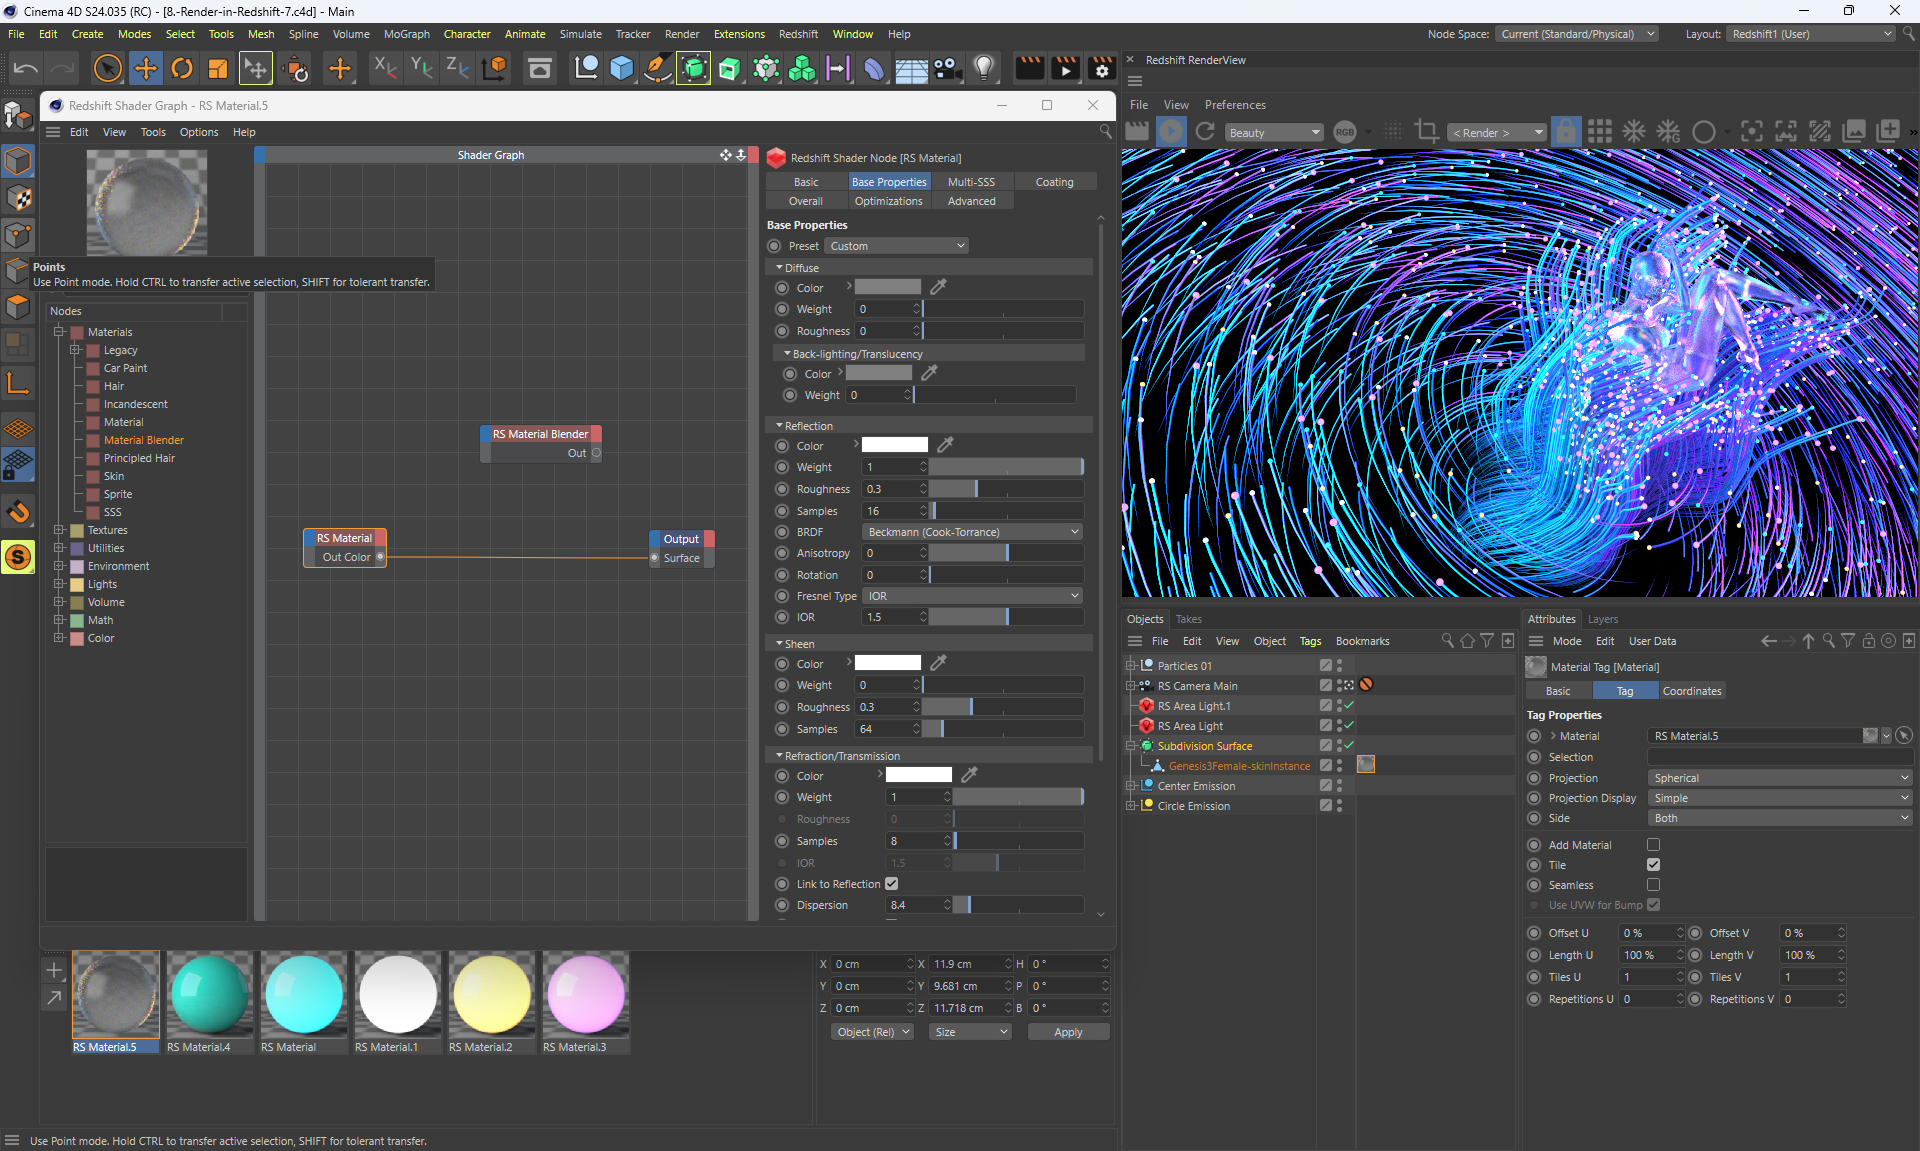Click the Cube primitive icon
This screenshot has height=1151, width=1920.
(621, 69)
